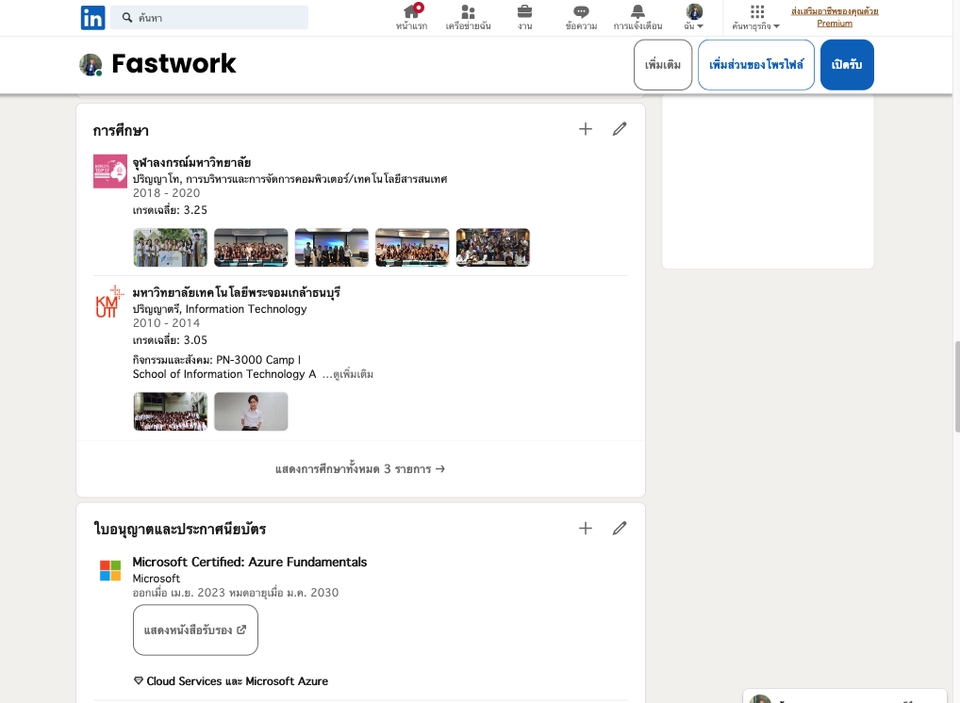The width and height of the screenshot is (960, 703).
Task: Open fifth Chulalongkorn education photo
Action: (x=493, y=247)
